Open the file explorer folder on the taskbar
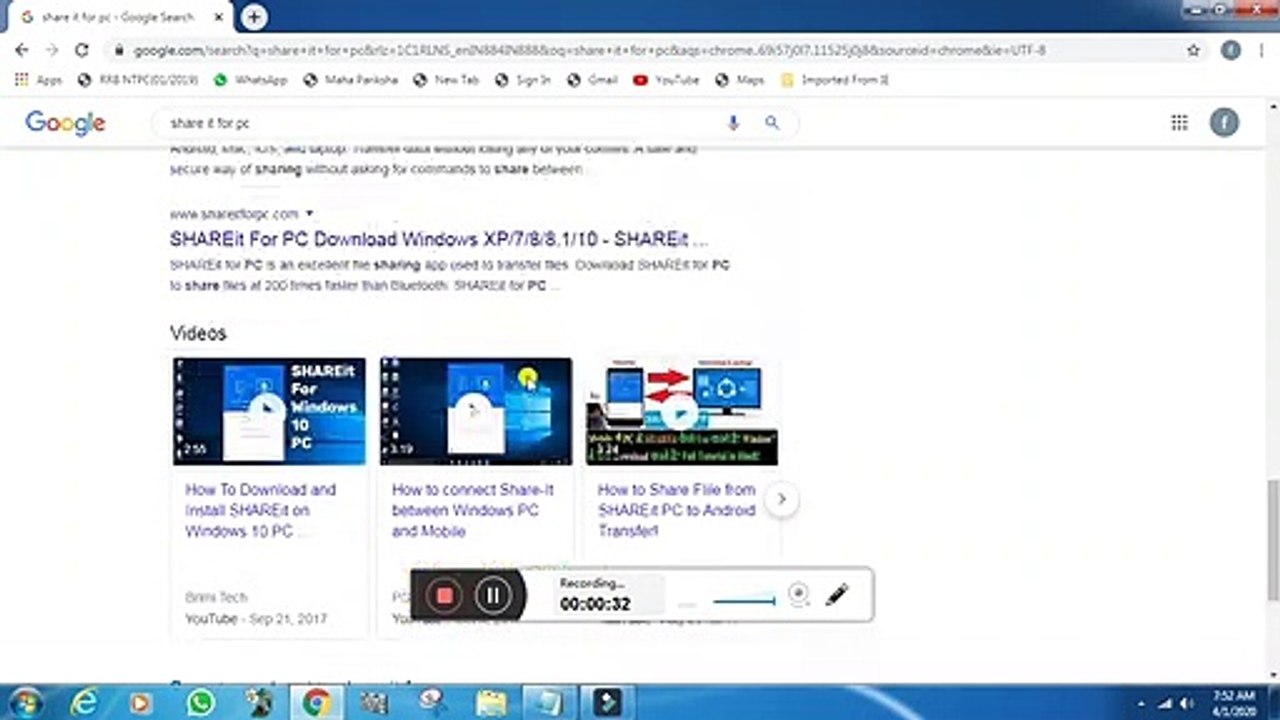 tap(491, 702)
